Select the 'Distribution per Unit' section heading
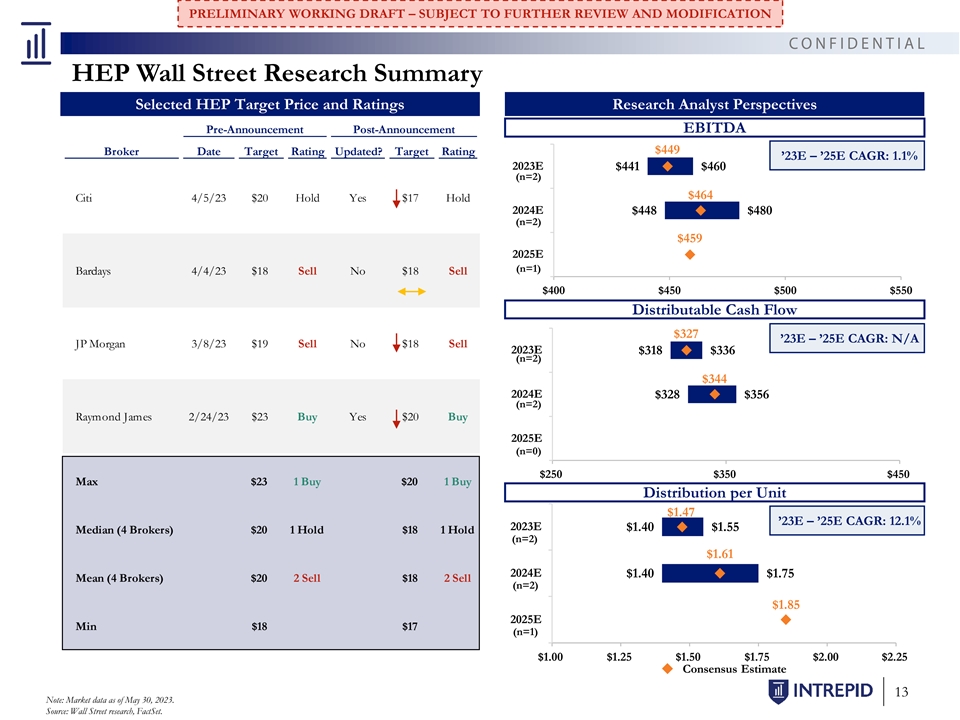Image resolution: width=960 pixels, height=720 pixels. [714, 493]
